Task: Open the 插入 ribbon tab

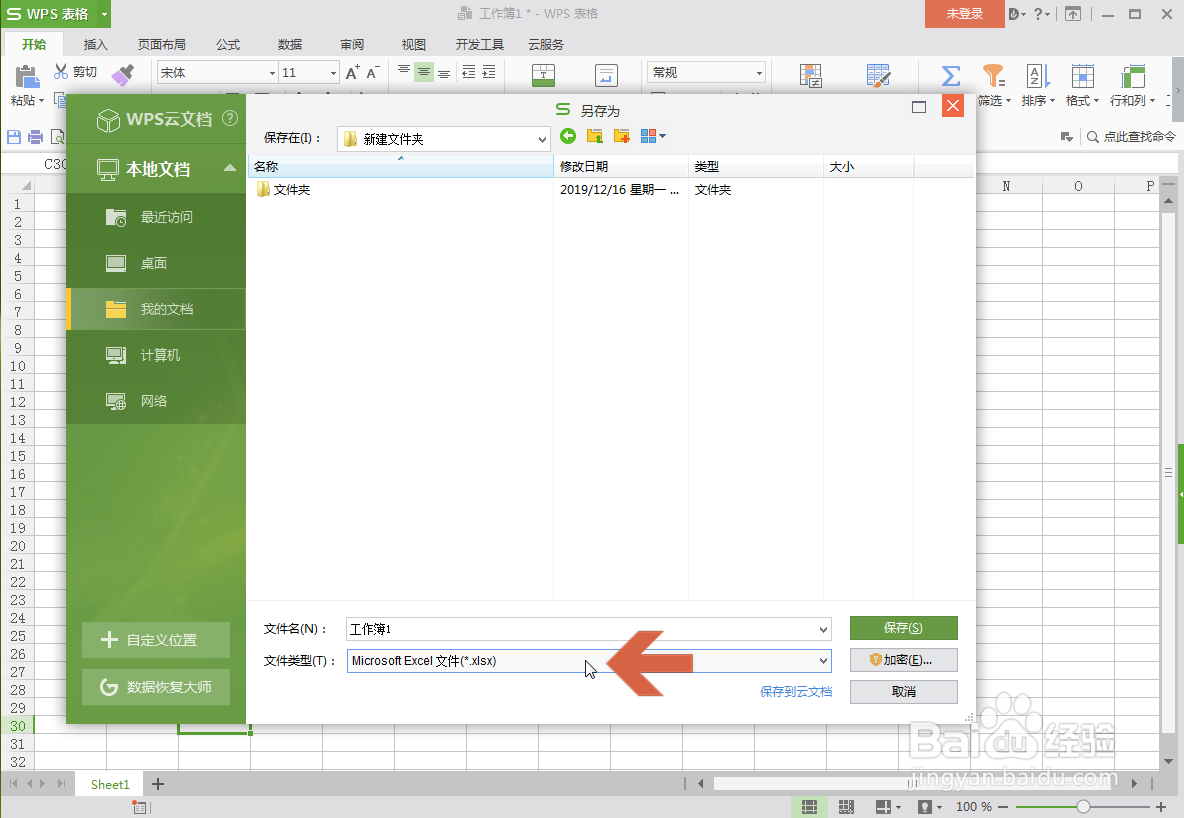Action: (x=96, y=45)
